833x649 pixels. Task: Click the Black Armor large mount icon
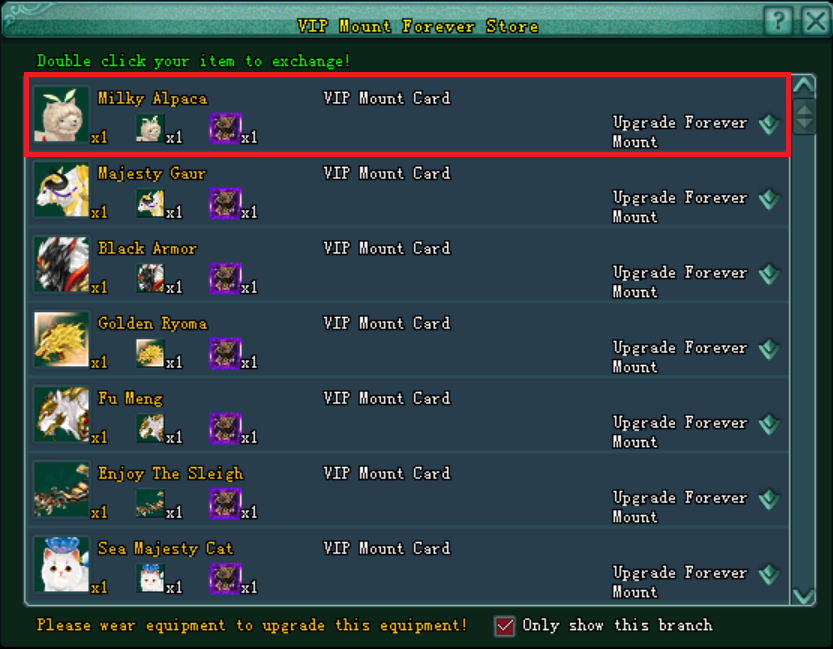click(x=61, y=264)
